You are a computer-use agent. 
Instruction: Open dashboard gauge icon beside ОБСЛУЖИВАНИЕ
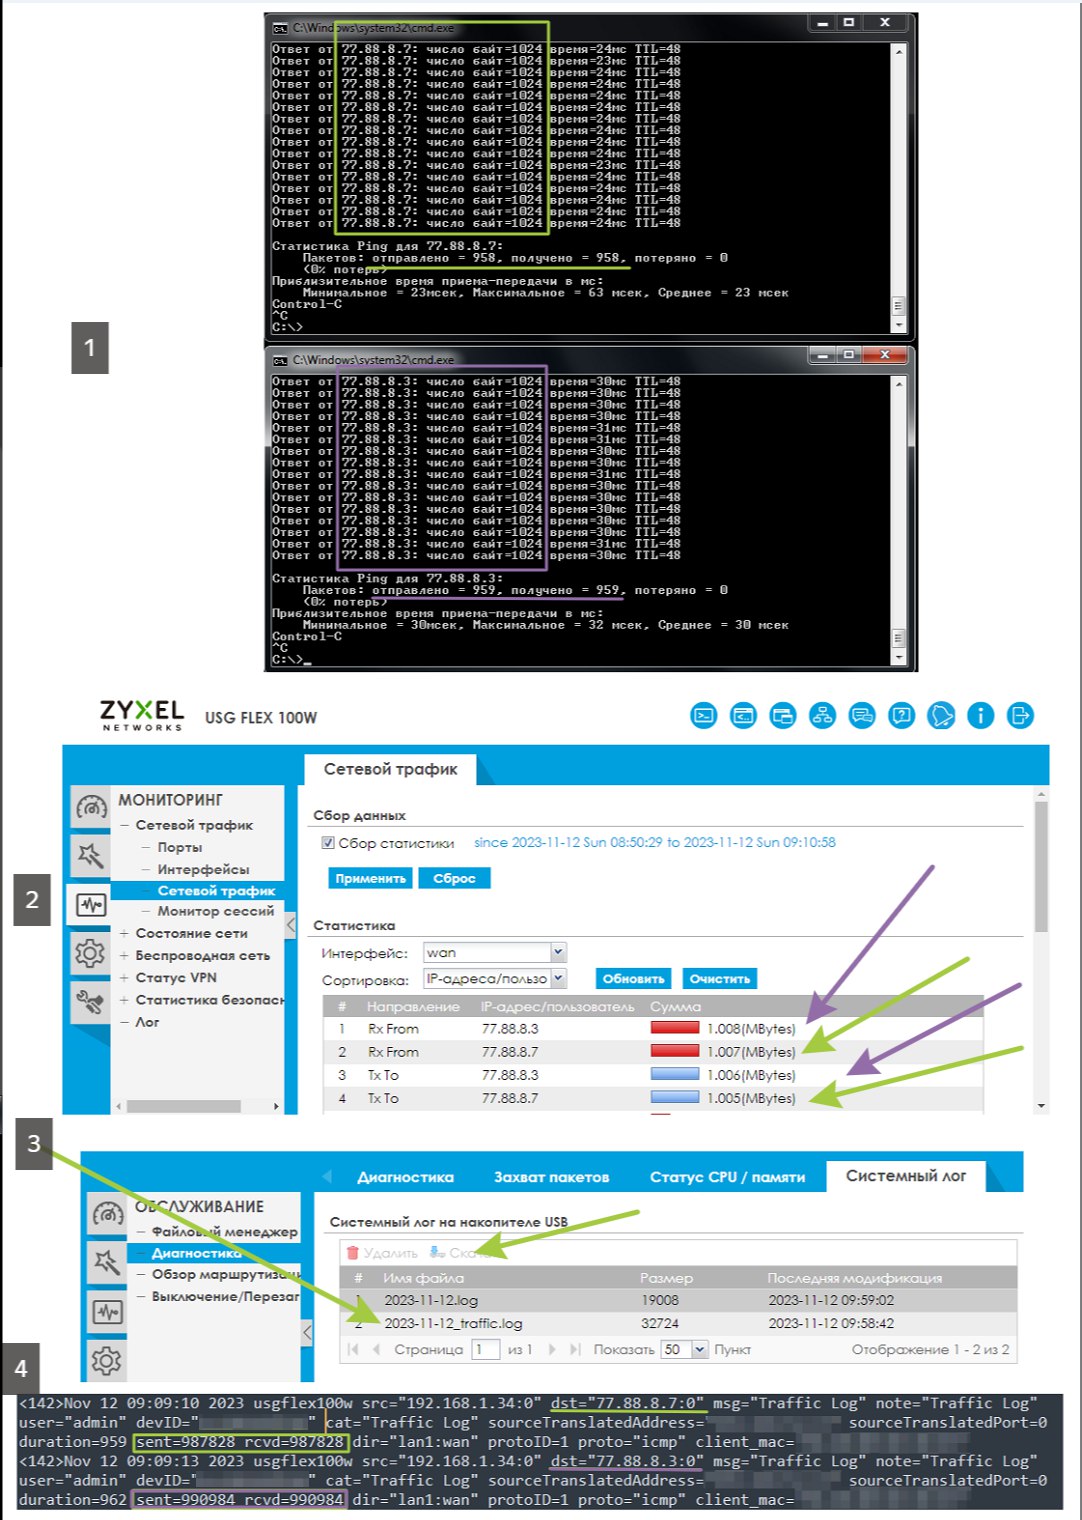click(x=108, y=1213)
